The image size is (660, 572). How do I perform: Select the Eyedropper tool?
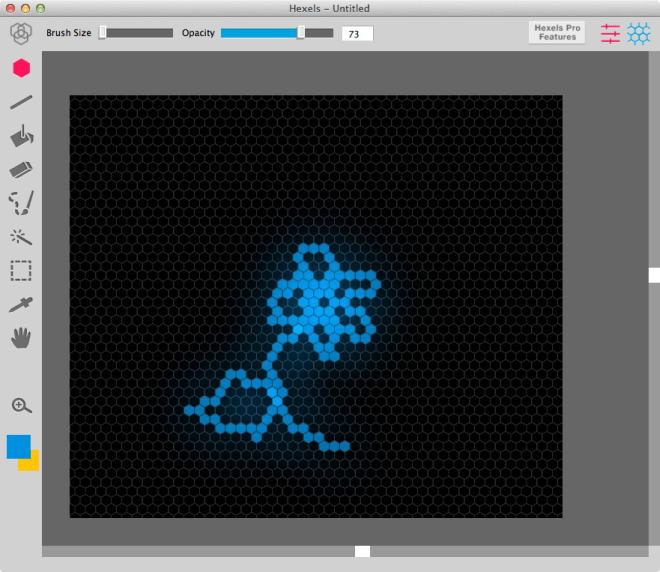[x=21, y=305]
